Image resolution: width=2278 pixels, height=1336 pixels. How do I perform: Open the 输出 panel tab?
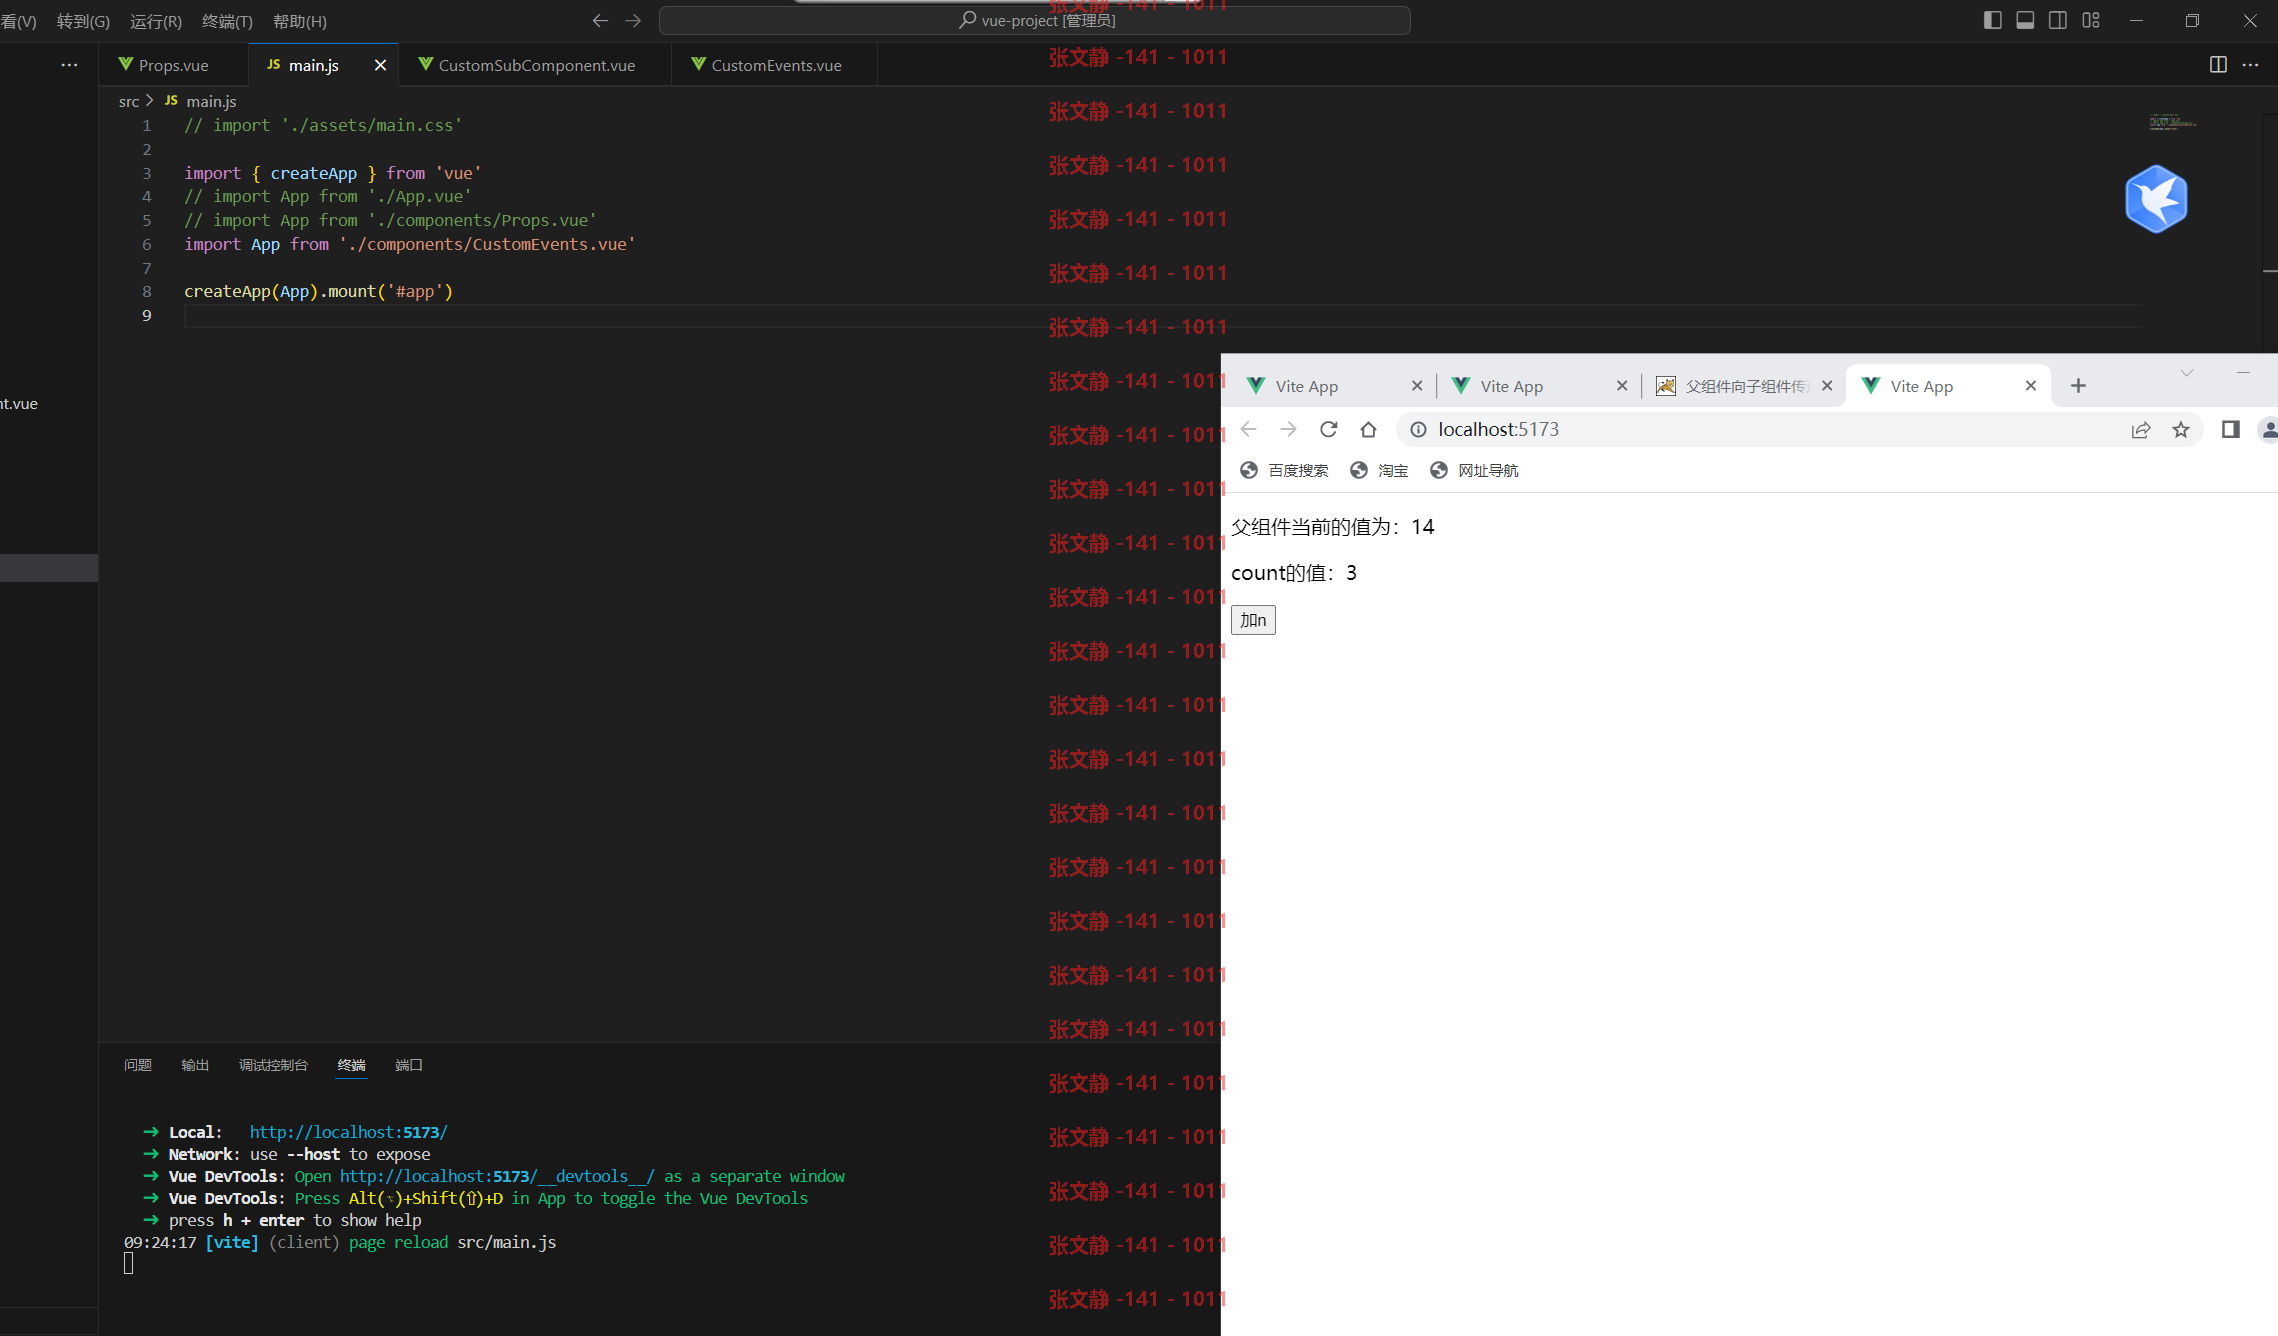coord(195,1065)
